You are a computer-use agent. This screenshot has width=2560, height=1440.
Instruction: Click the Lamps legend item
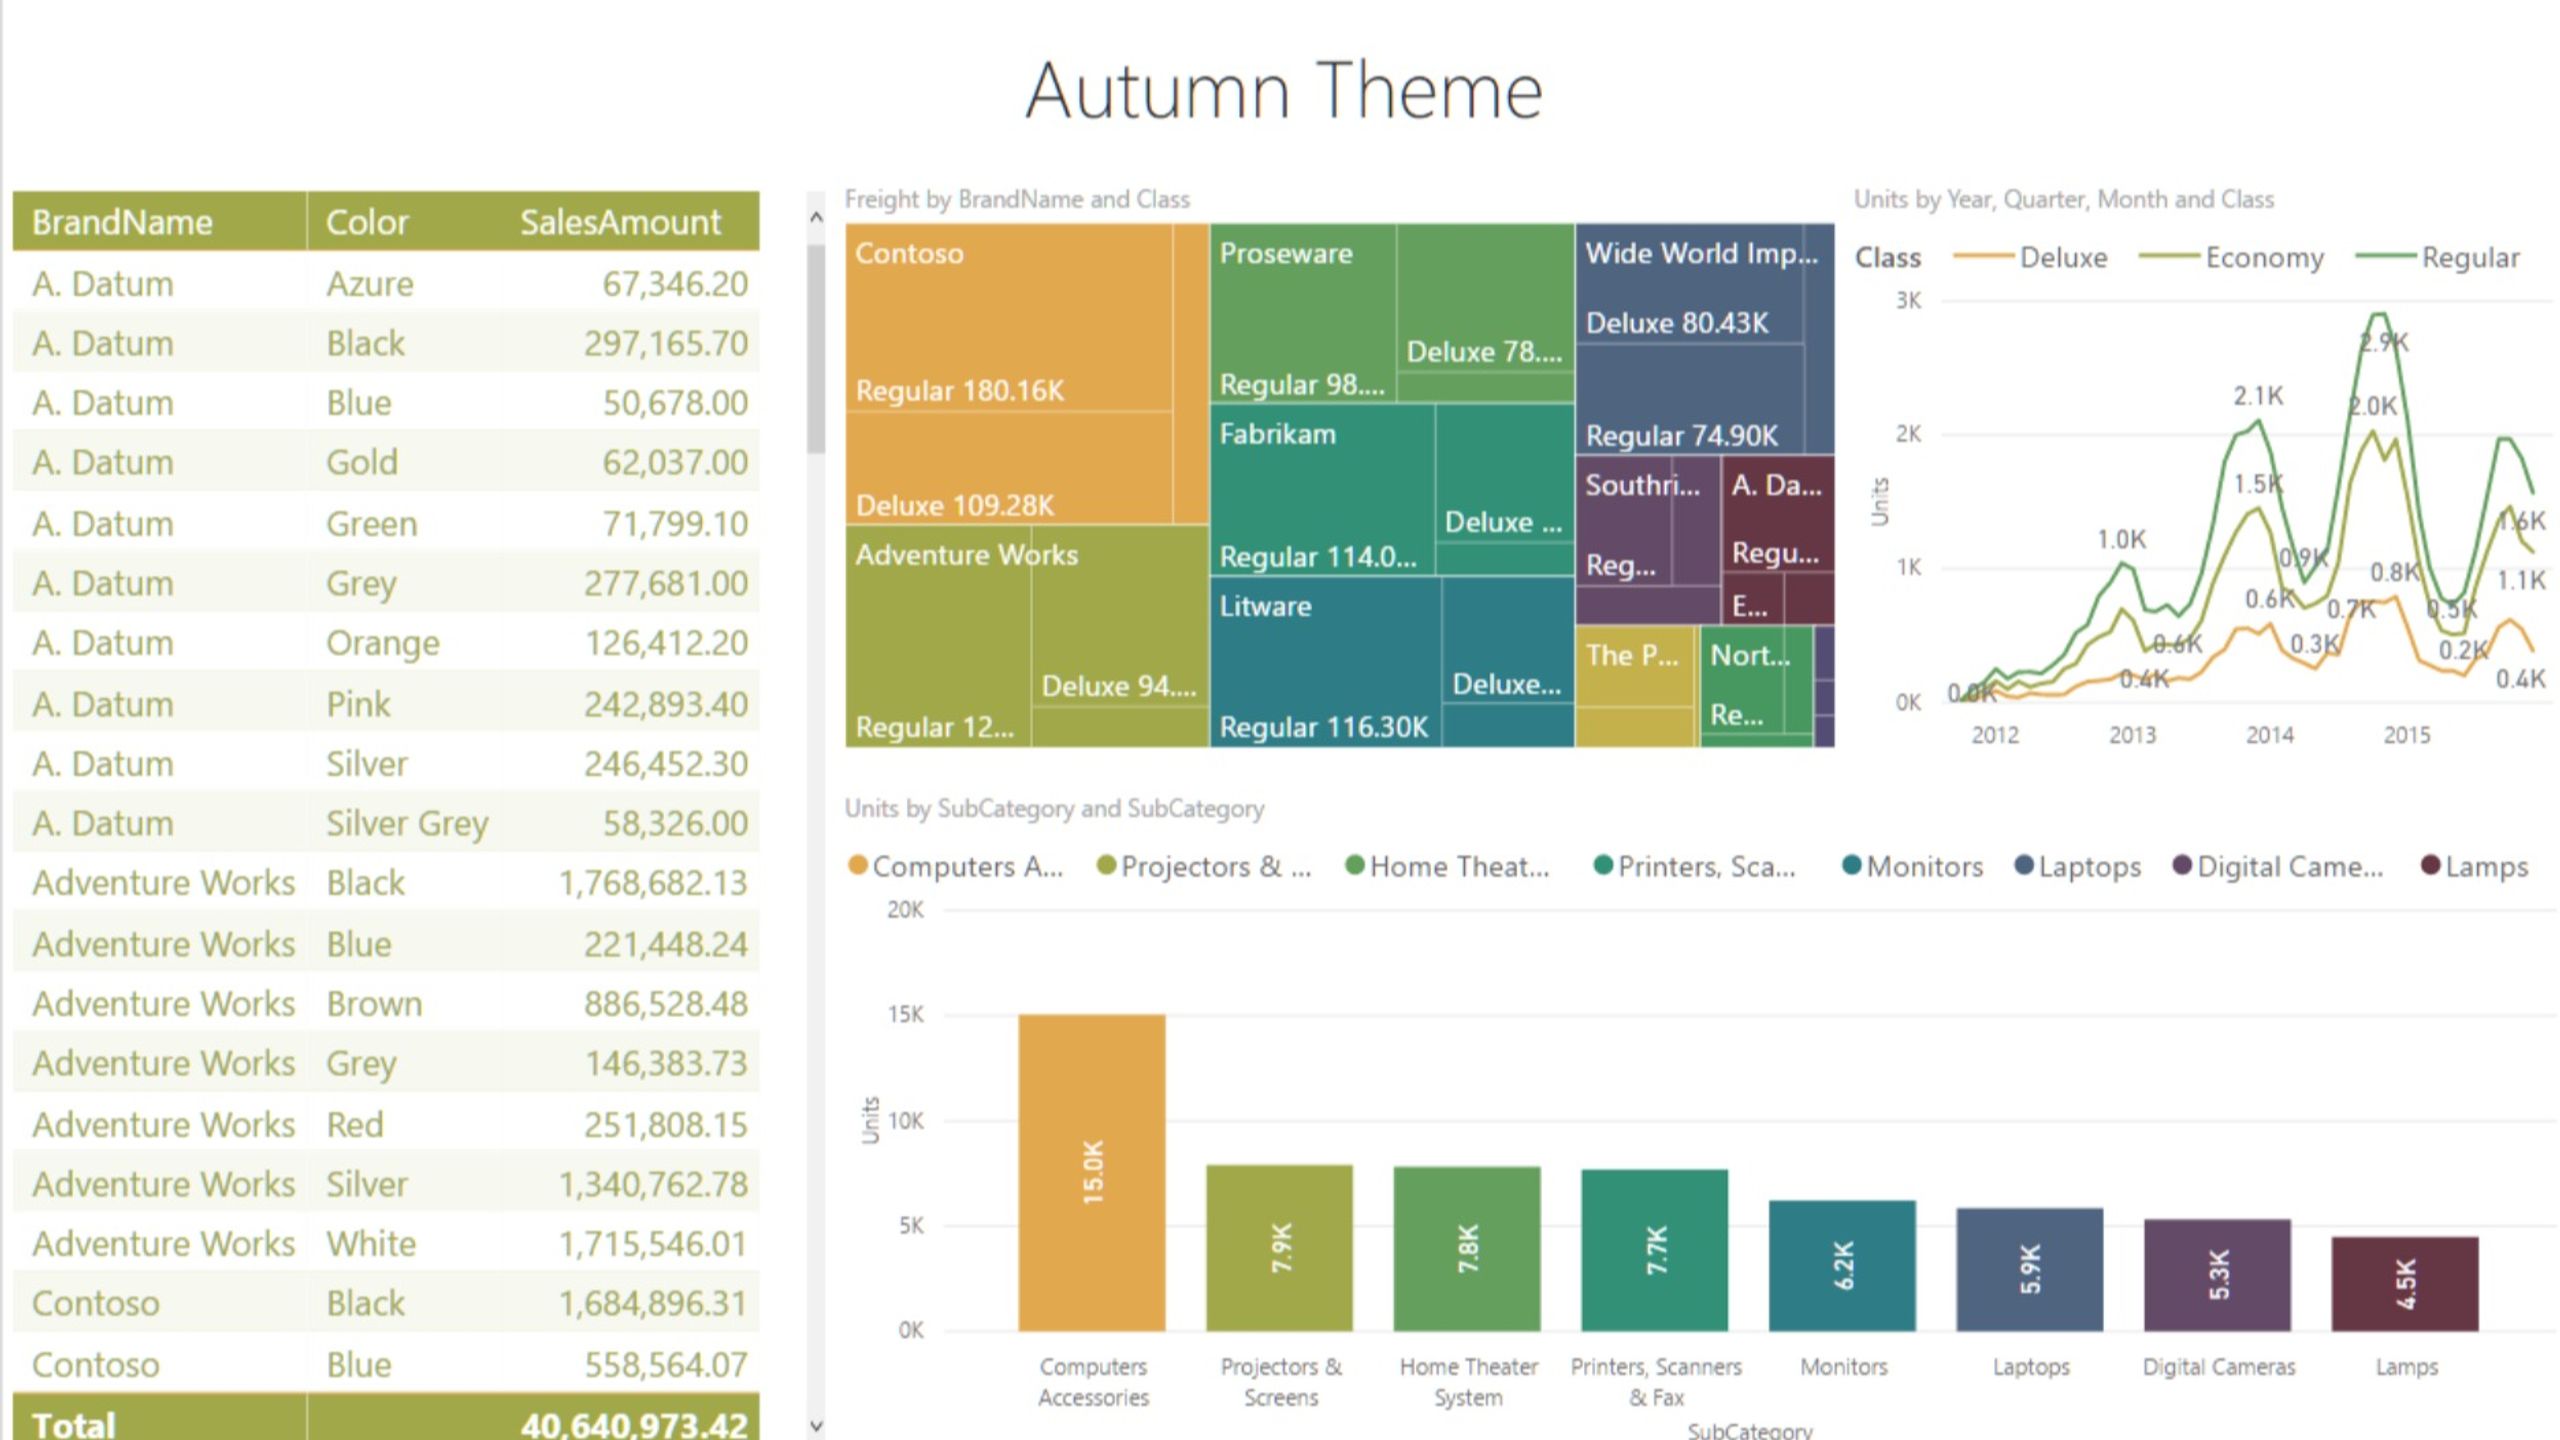coord(2474,866)
